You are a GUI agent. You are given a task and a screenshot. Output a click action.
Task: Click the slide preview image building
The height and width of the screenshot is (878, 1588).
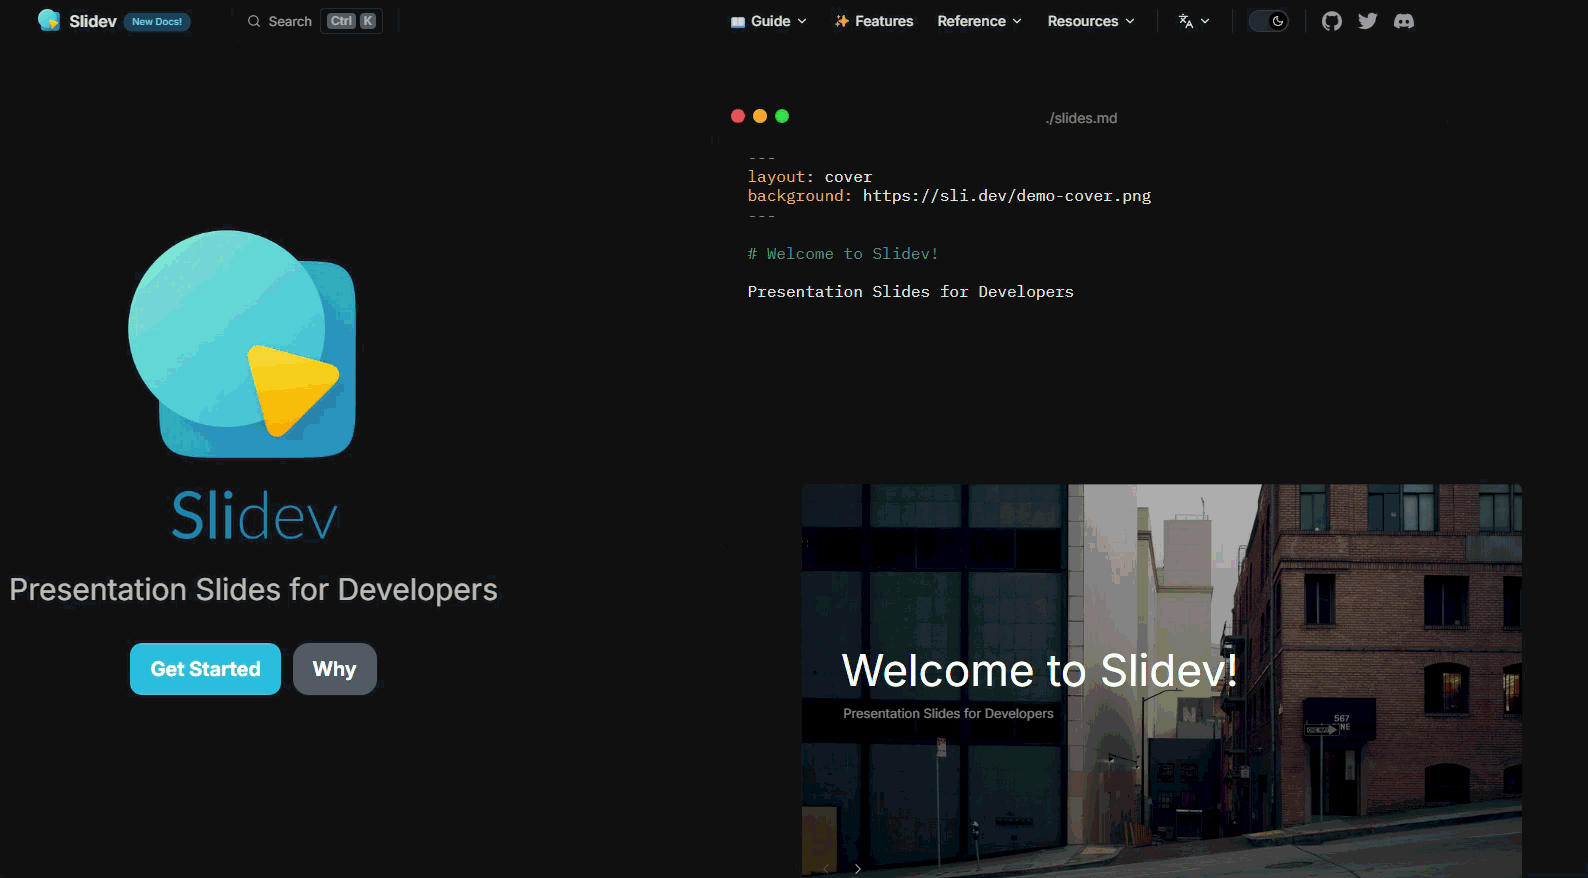click(x=1162, y=681)
